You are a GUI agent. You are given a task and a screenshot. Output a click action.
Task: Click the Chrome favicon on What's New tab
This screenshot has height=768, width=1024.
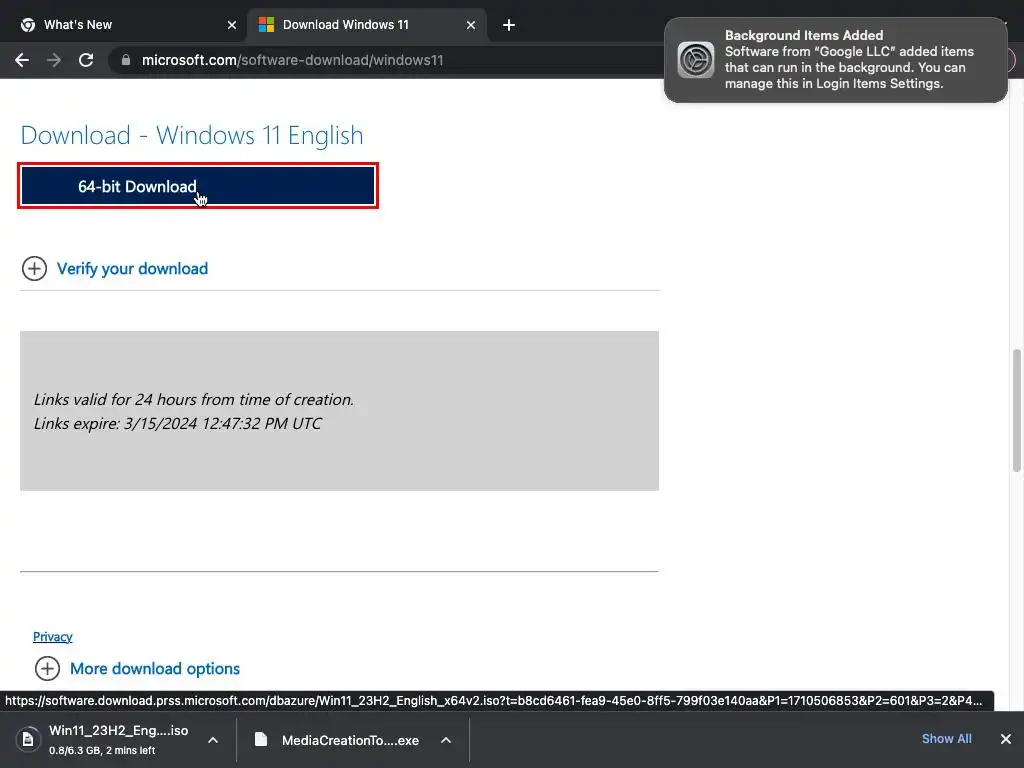pyautogui.click(x=27, y=25)
